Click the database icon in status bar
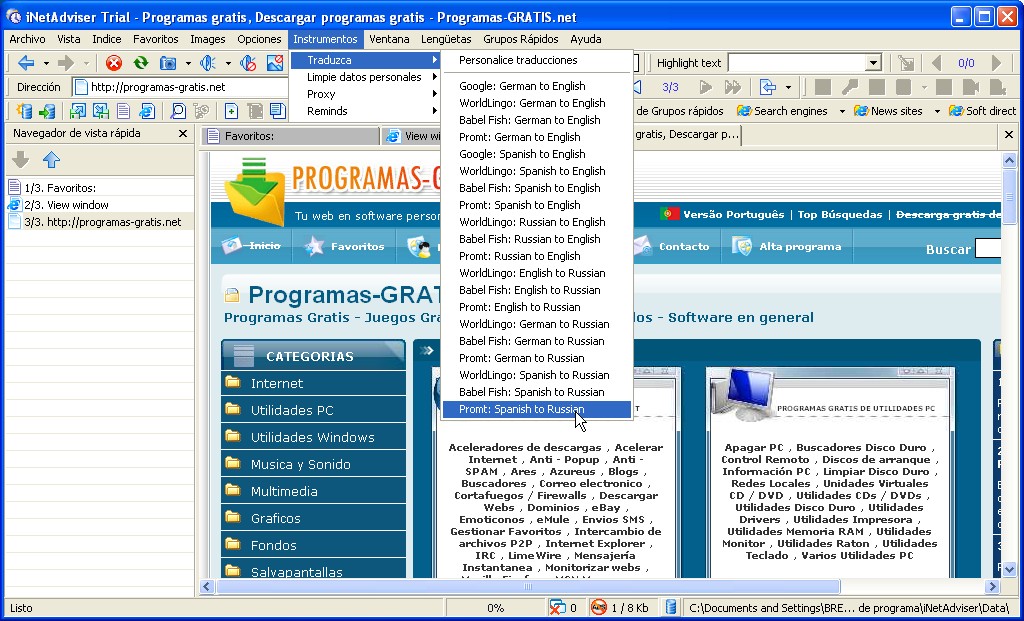 670,608
